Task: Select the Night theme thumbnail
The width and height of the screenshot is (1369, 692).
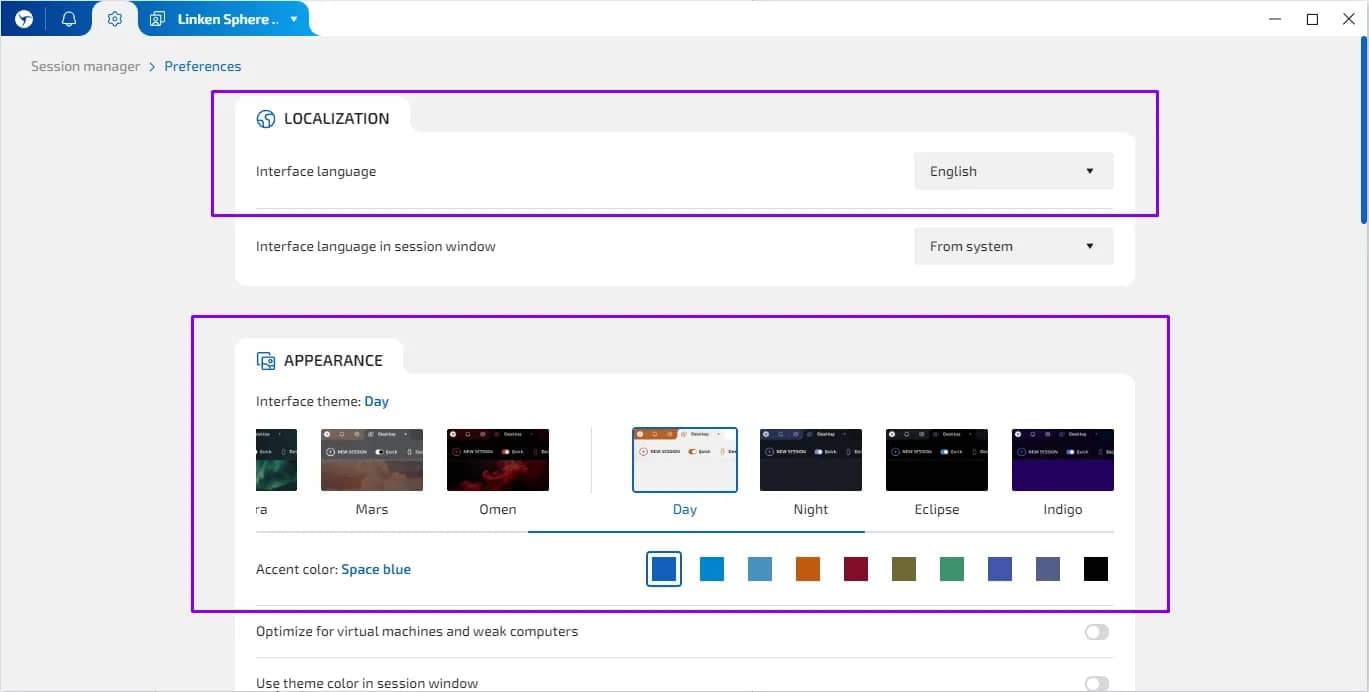Action: click(811, 460)
